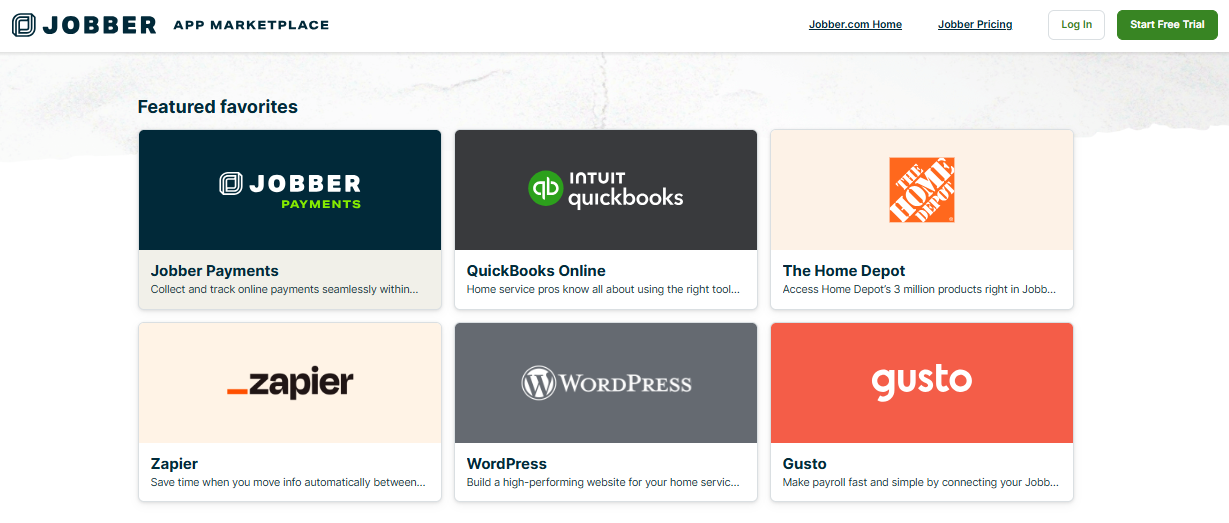Select the QuickBooks Online card title

tap(536, 271)
